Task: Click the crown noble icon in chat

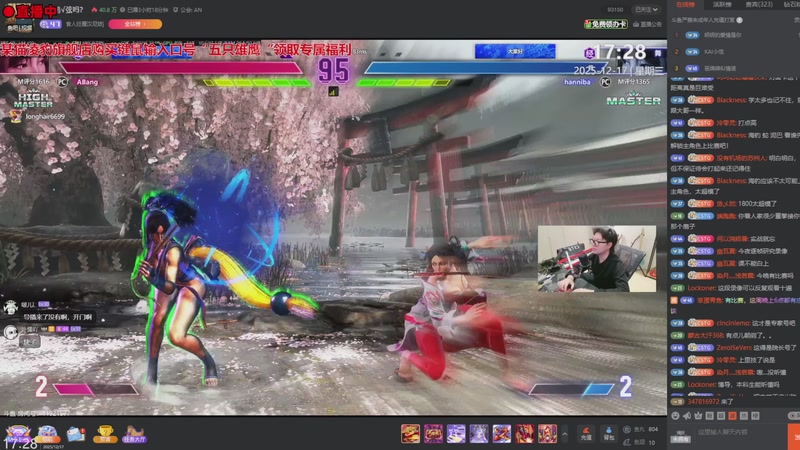Action: 698,416
